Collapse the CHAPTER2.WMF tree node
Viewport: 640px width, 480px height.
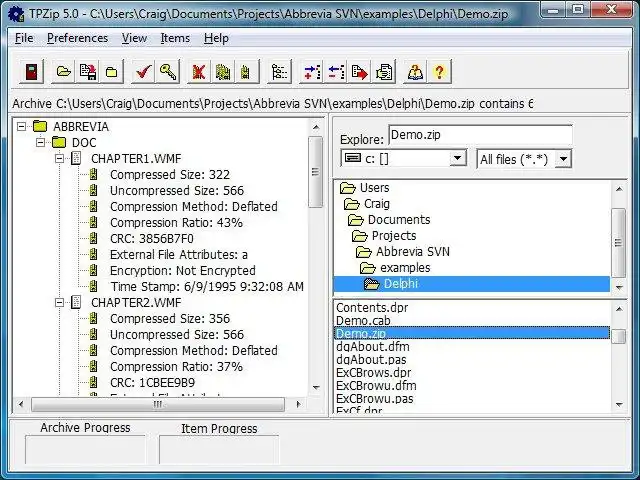pyautogui.click(x=60, y=302)
